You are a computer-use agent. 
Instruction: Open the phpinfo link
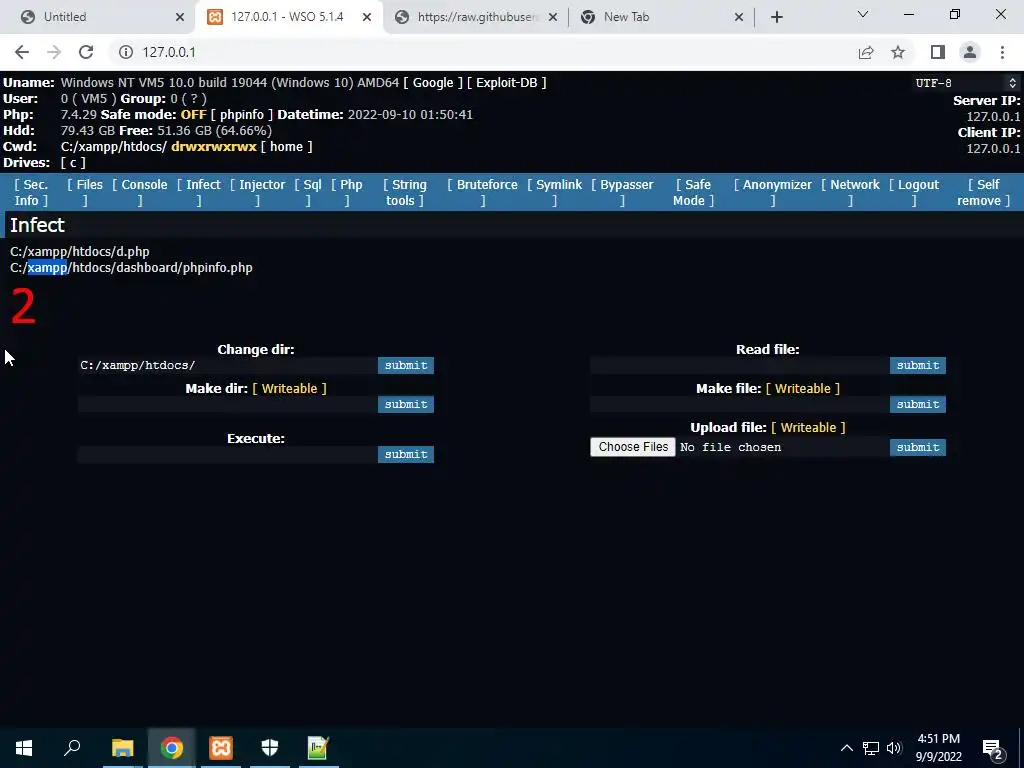coord(242,115)
